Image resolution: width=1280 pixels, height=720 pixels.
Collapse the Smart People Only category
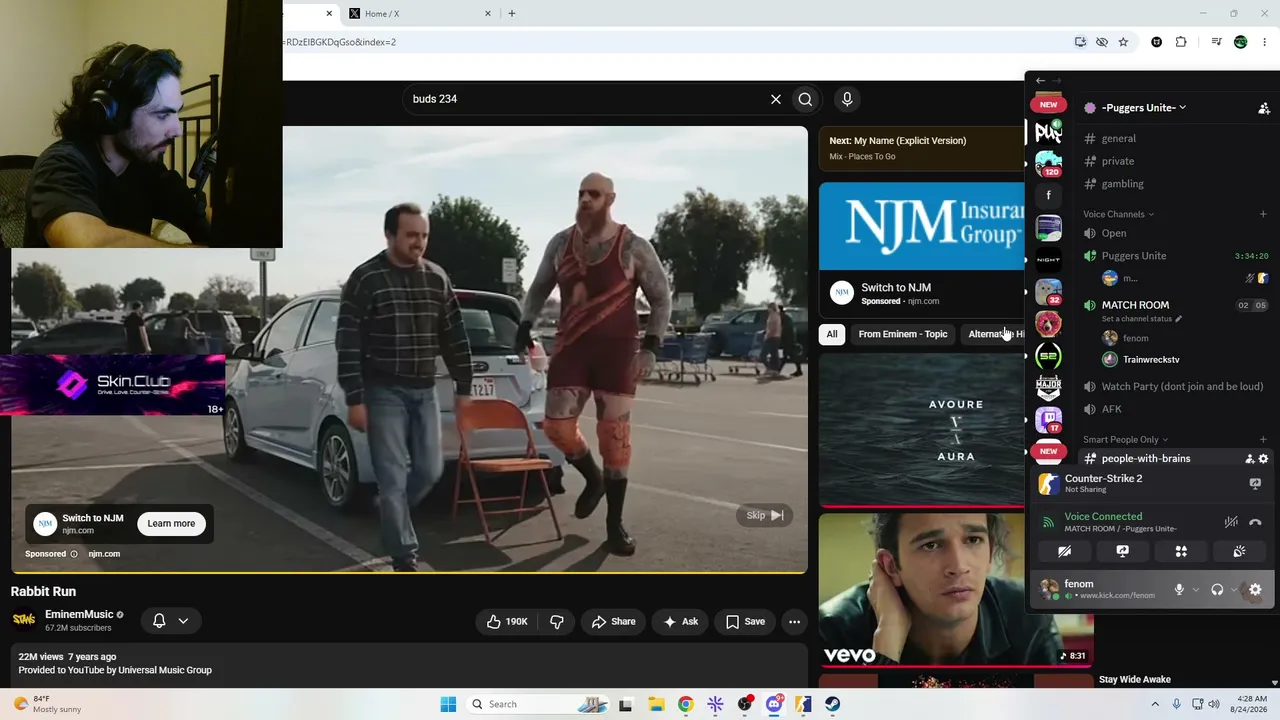tap(1125, 439)
